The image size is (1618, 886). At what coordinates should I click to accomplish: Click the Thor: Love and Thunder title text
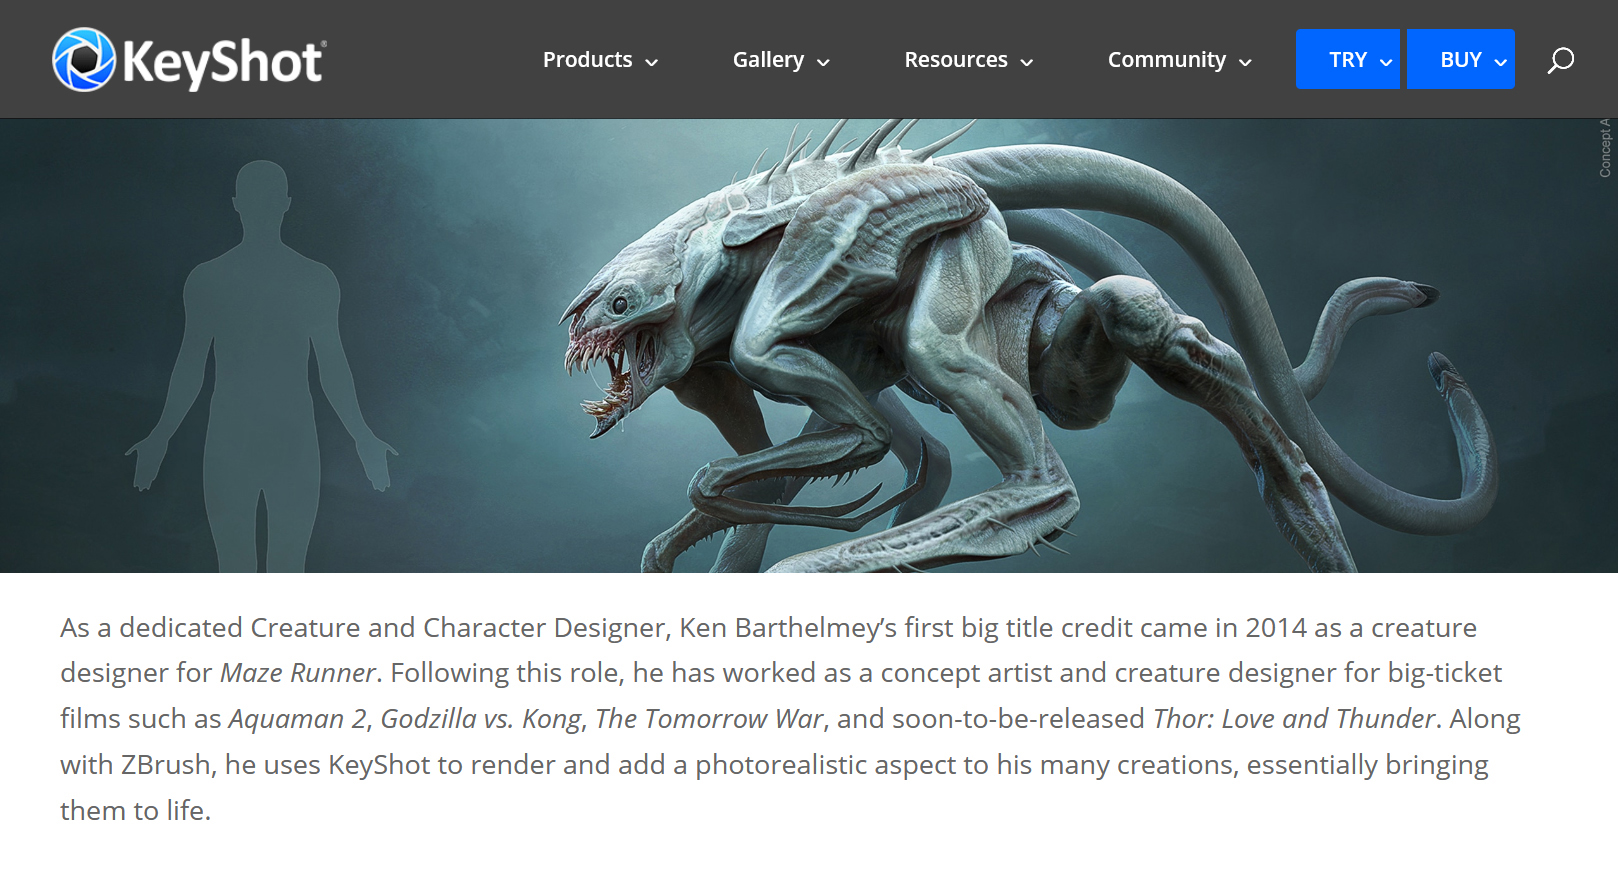[x=1294, y=719]
